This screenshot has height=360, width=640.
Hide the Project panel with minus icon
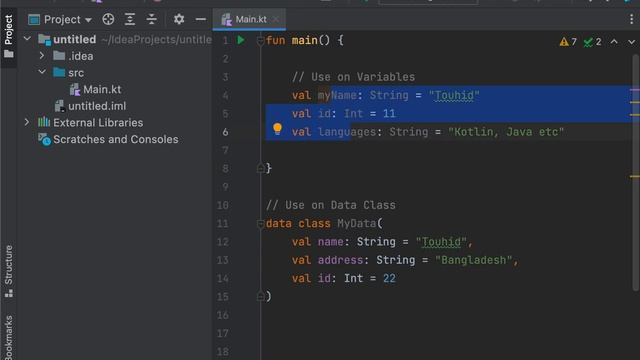pos(200,19)
